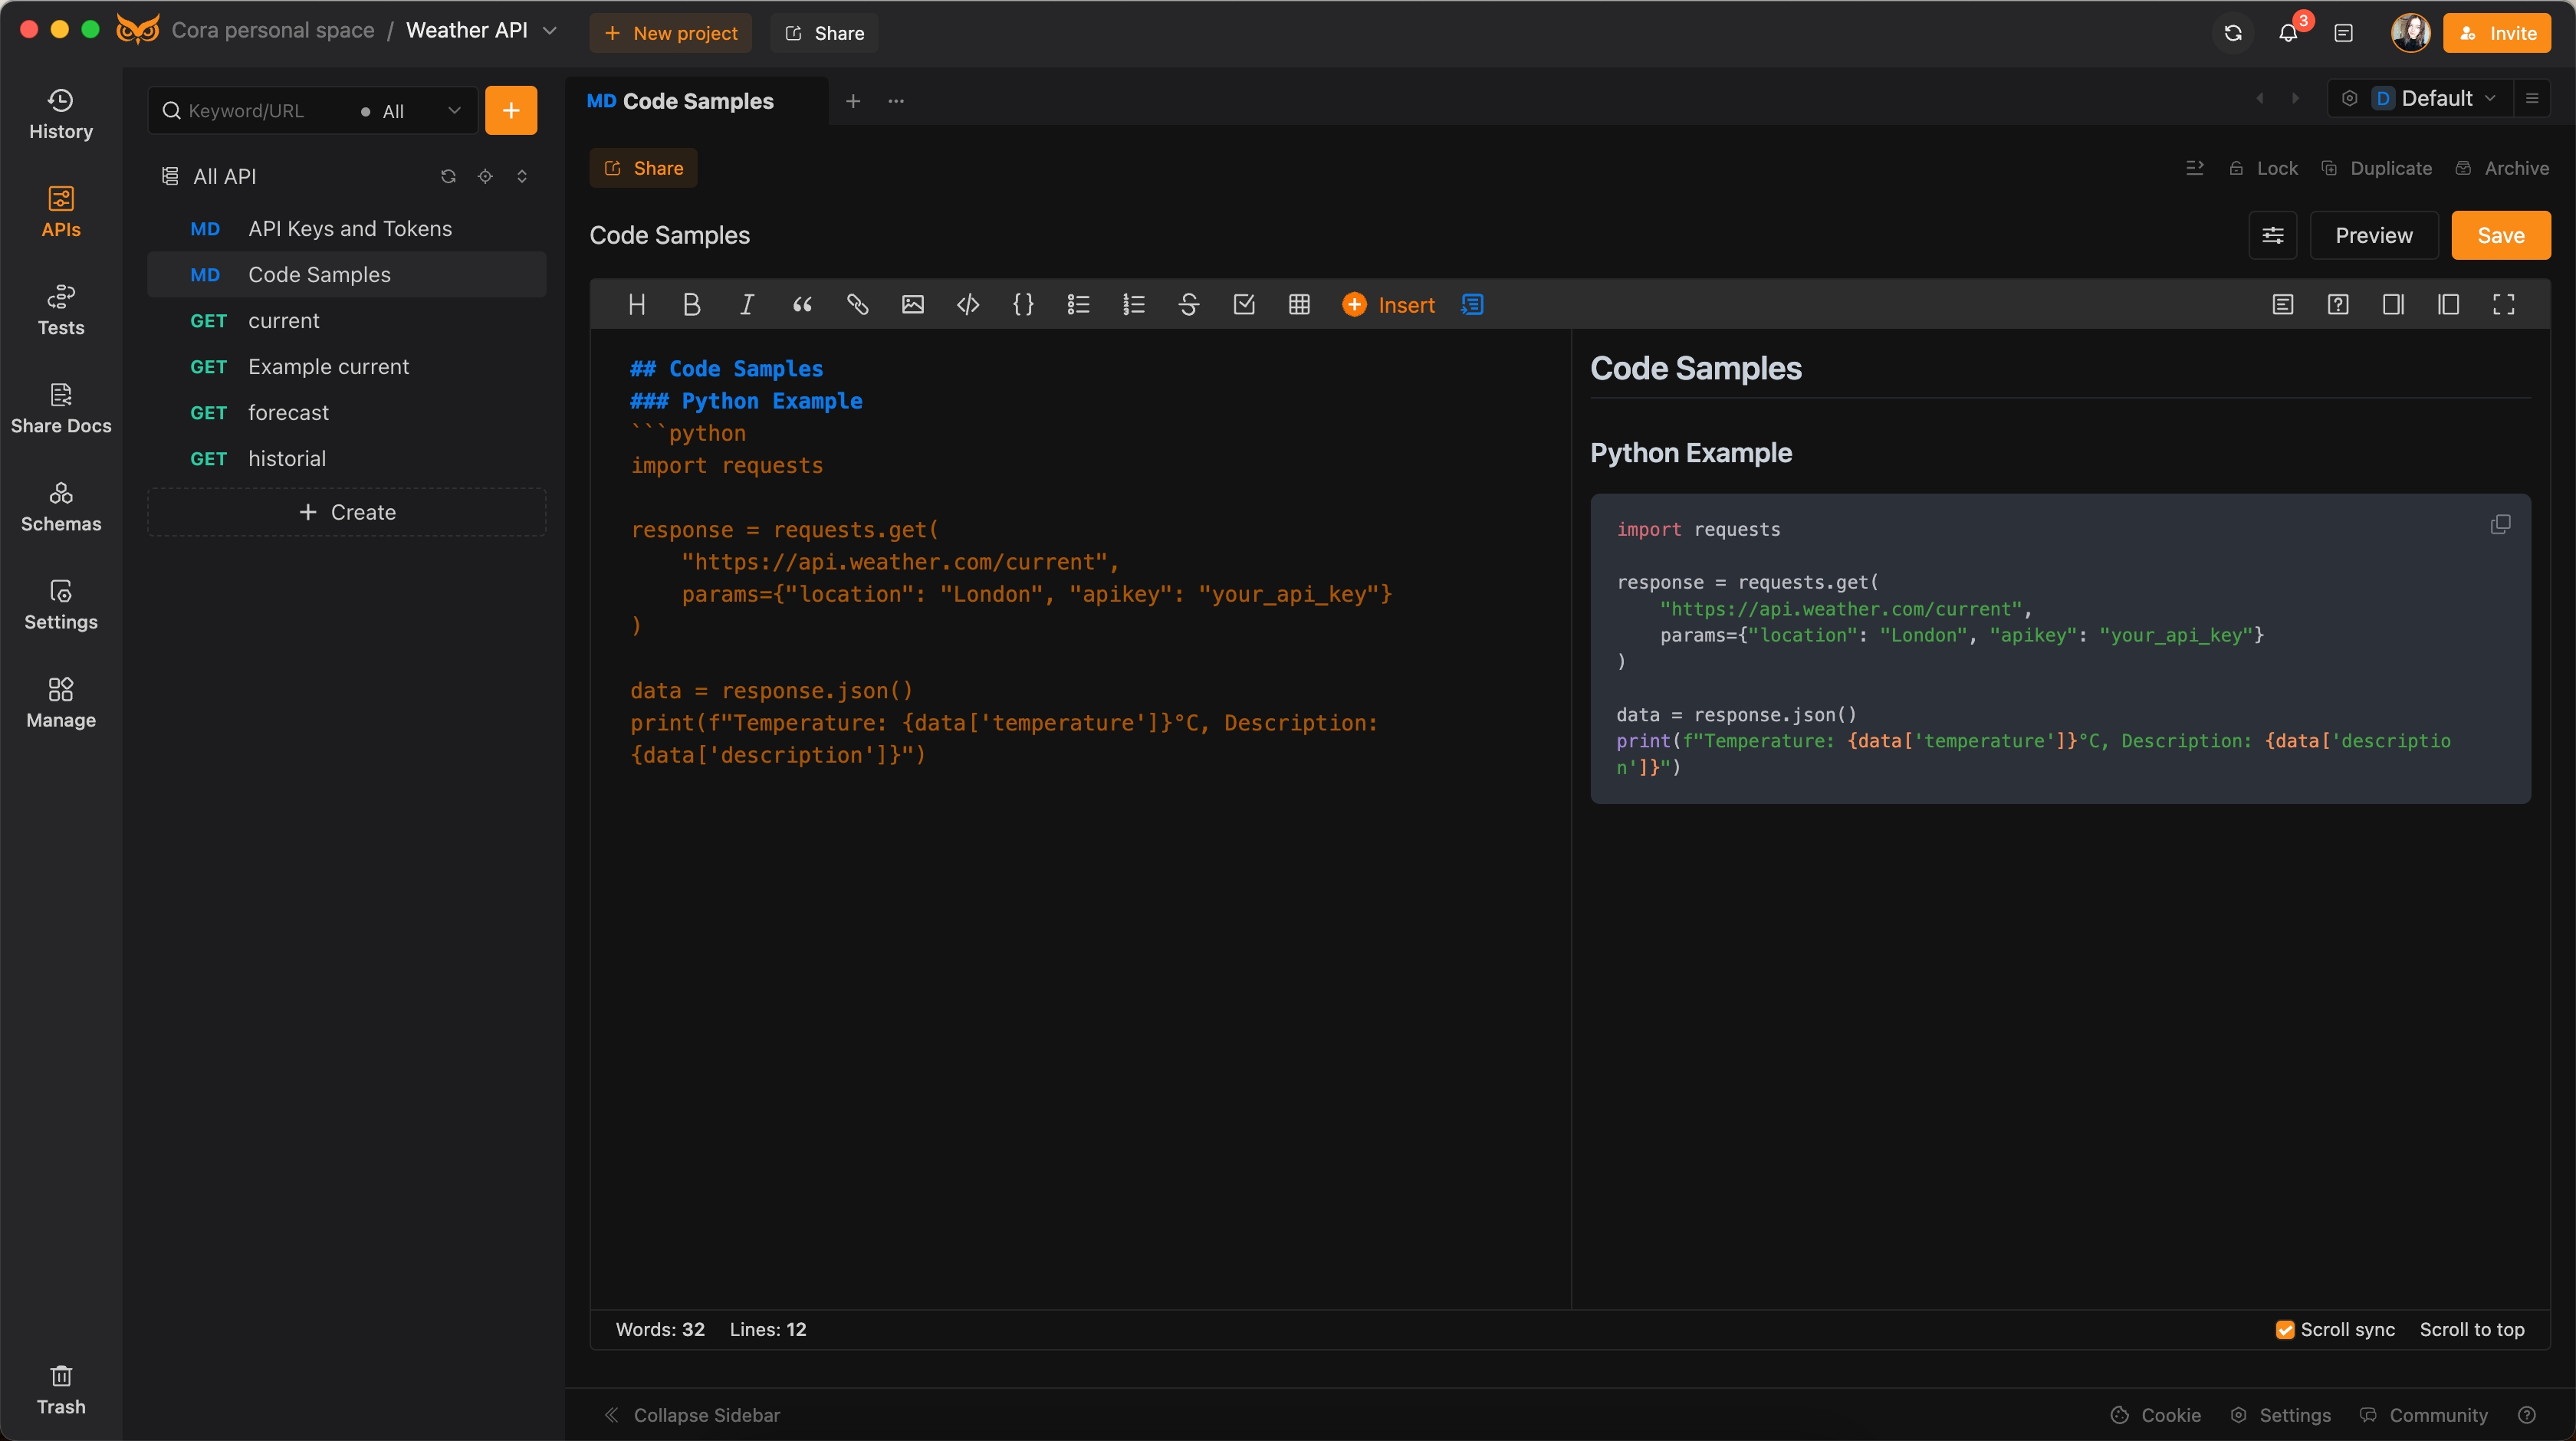Open markdown help in the editor toolbar
This screenshot has height=1441, width=2576.
[x=2338, y=305]
